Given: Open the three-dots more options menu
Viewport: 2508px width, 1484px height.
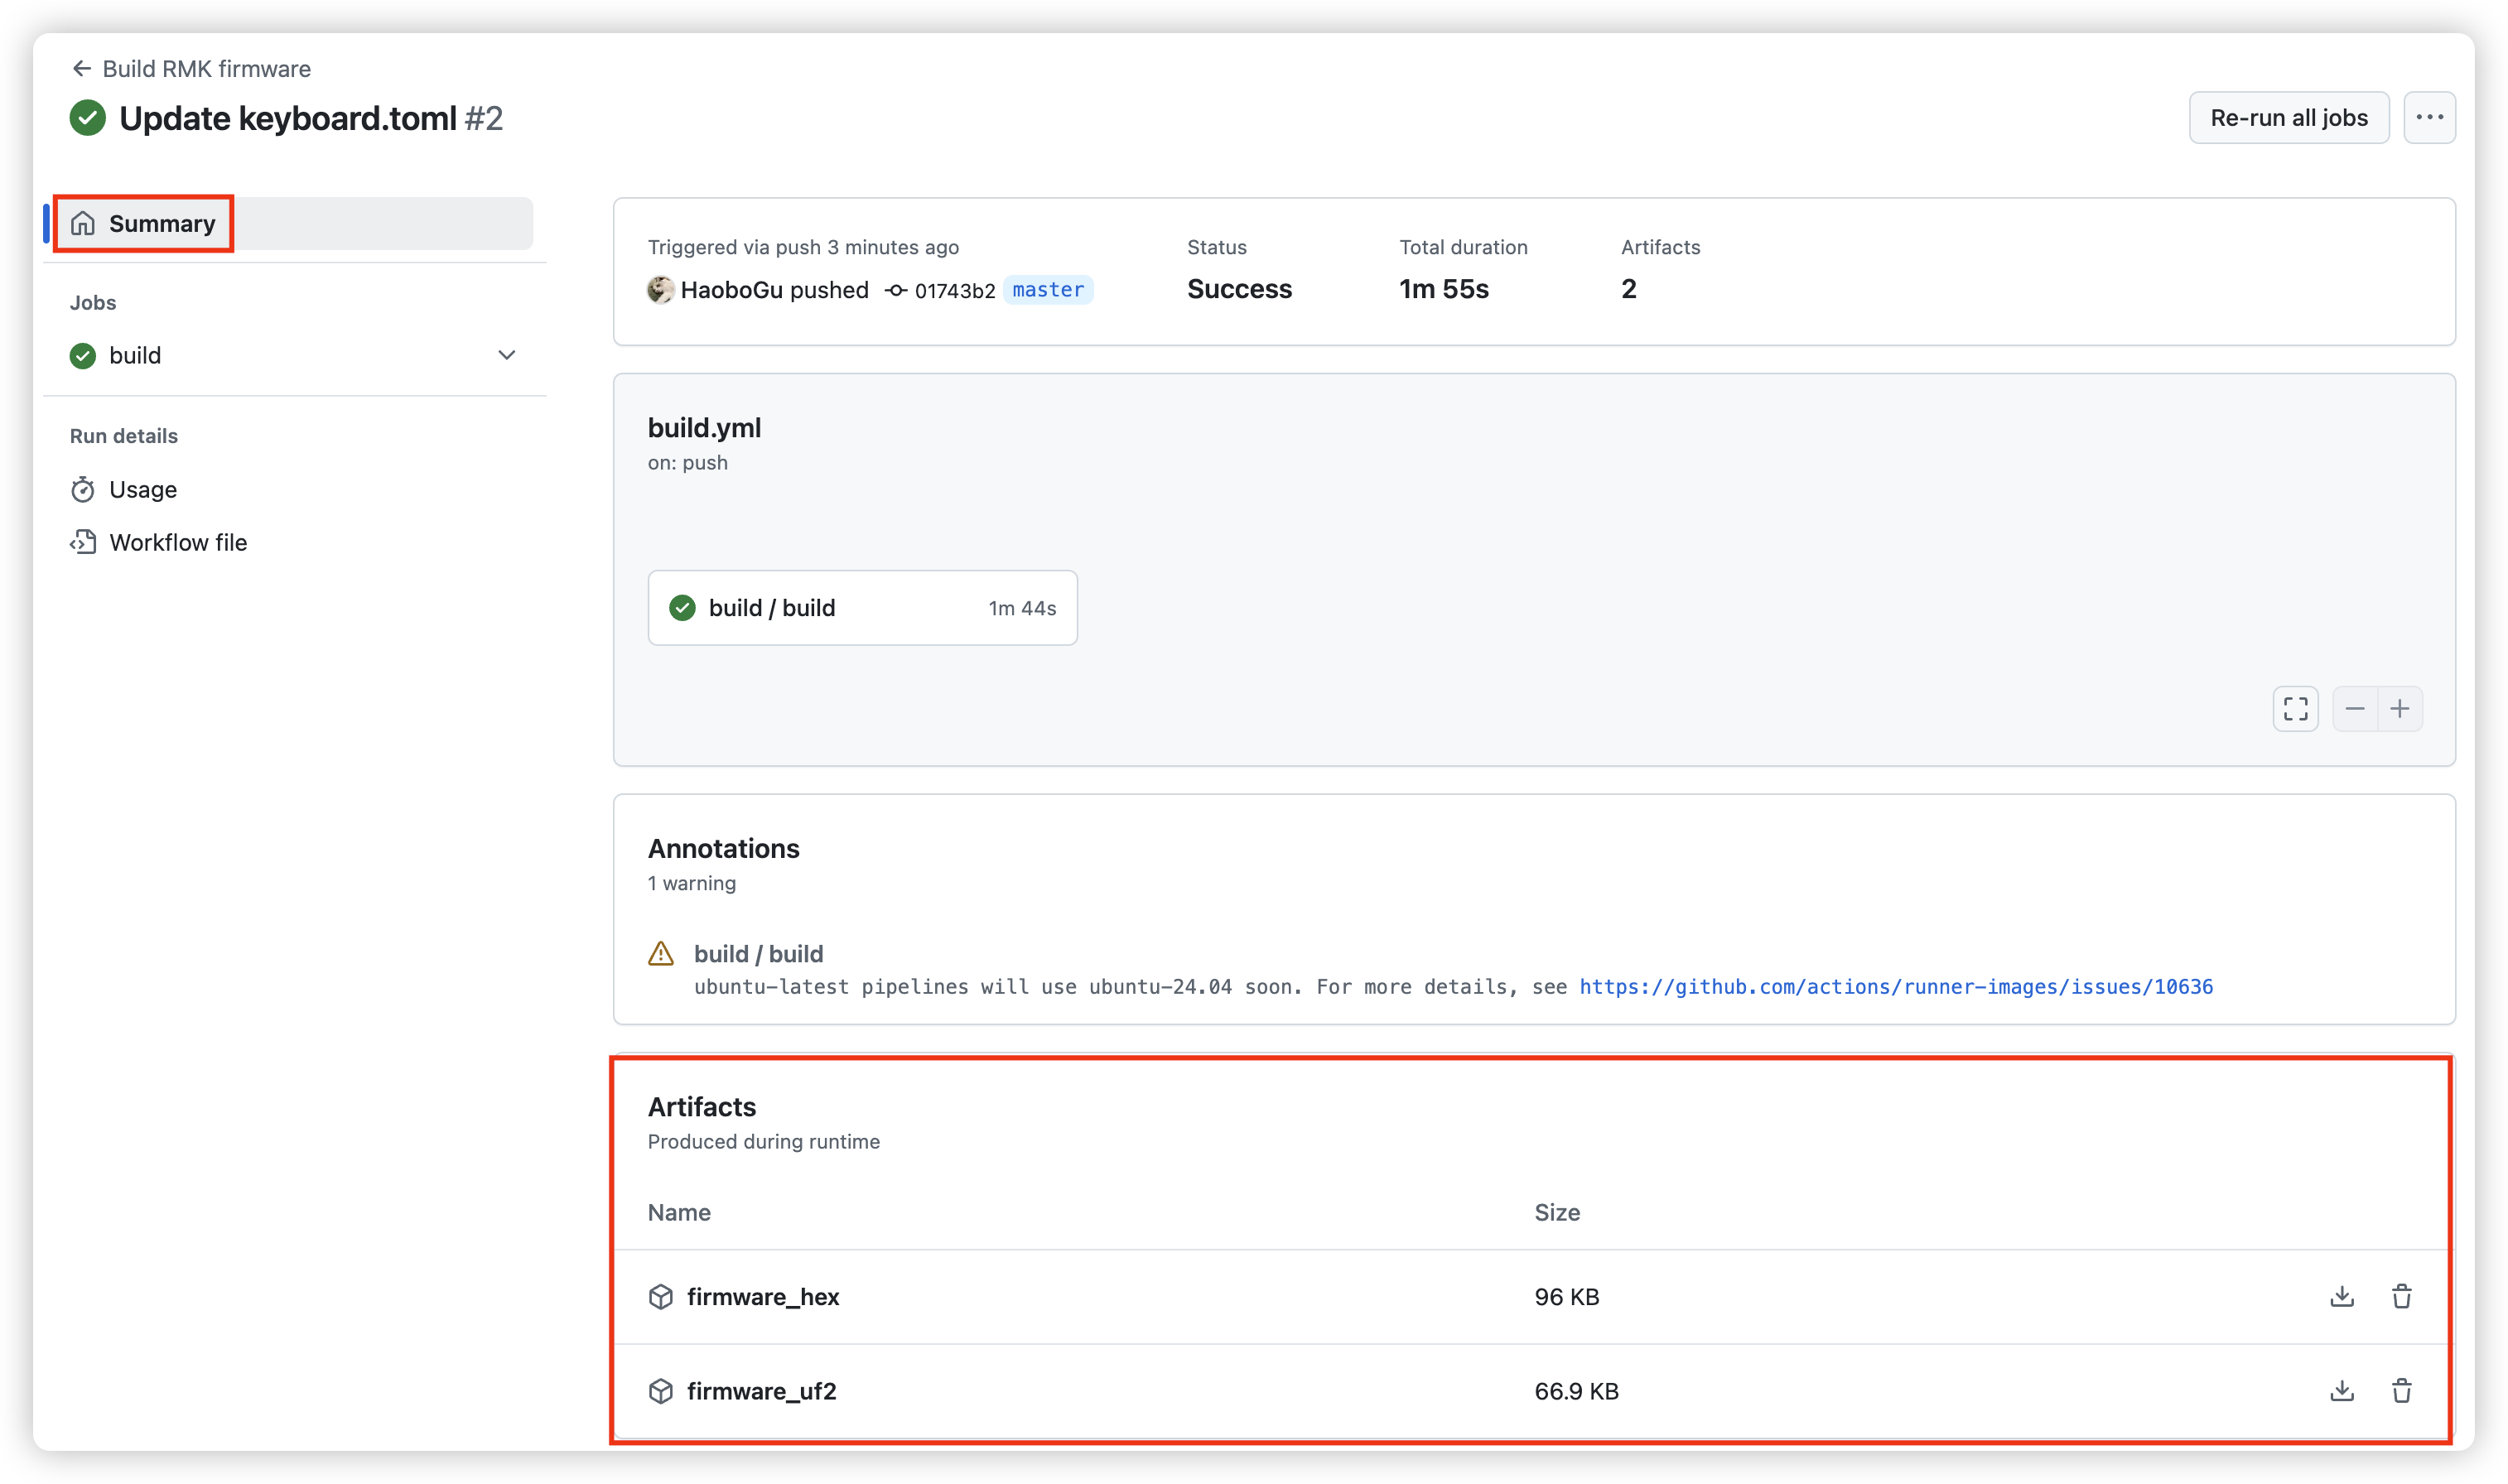Looking at the screenshot, I should coord(2429,118).
